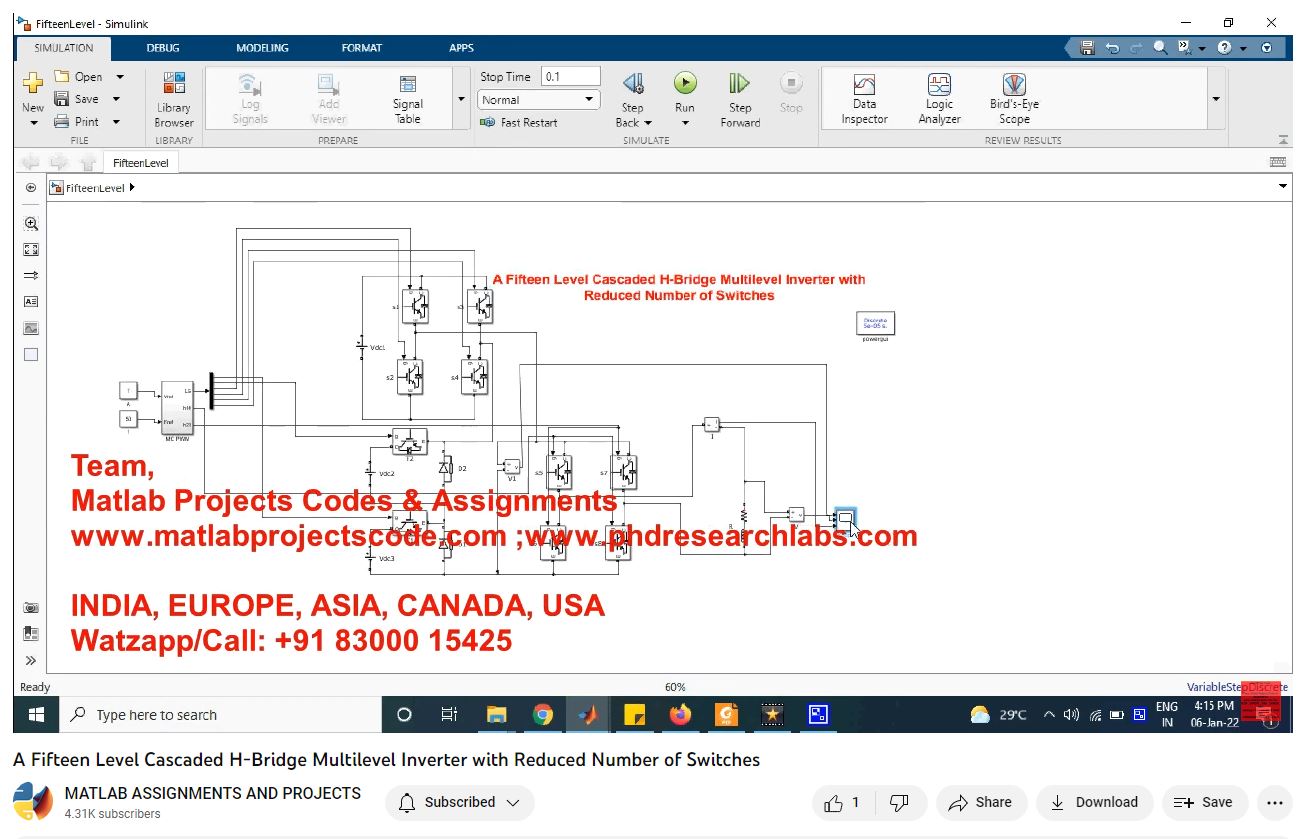Like the video with thumbs up
Image resolution: width=1305 pixels, height=839 pixels.
click(x=834, y=802)
